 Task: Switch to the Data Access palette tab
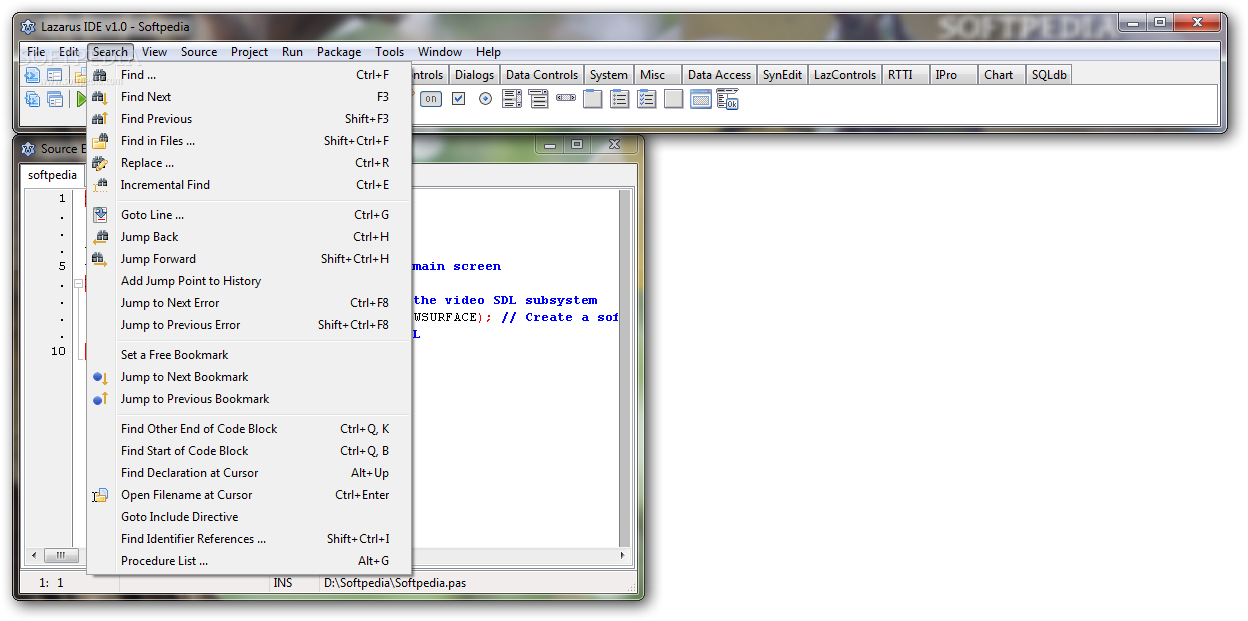click(719, 75)
